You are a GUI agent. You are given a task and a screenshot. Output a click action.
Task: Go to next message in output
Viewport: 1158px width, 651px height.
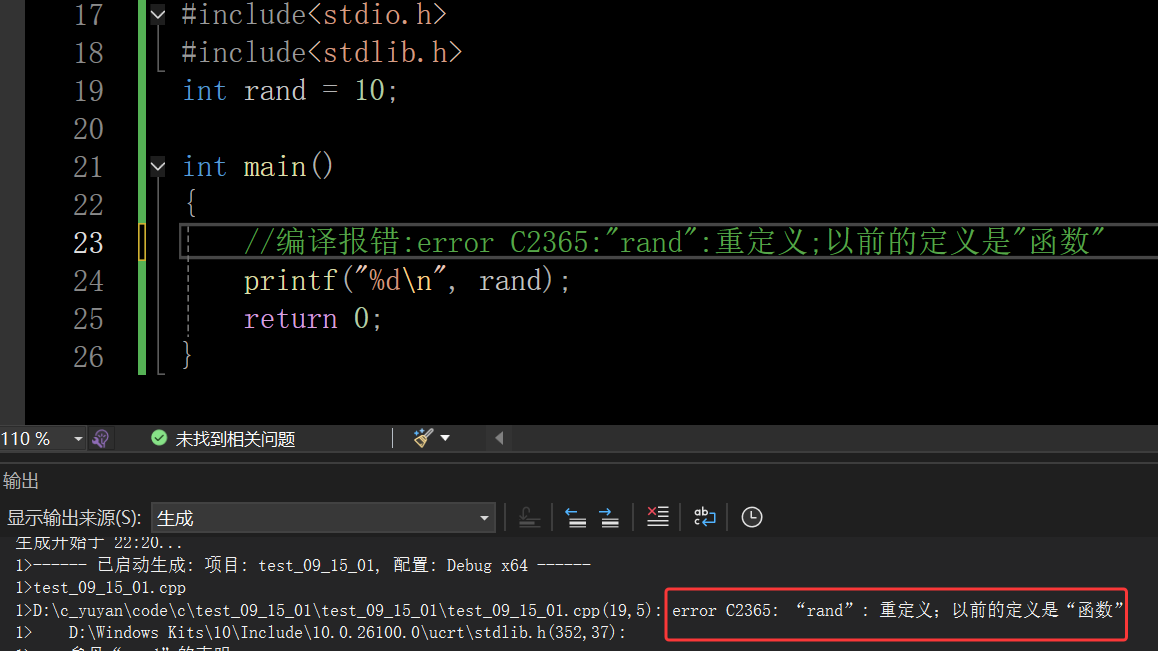pyautogui.click(x=609, y=517)
